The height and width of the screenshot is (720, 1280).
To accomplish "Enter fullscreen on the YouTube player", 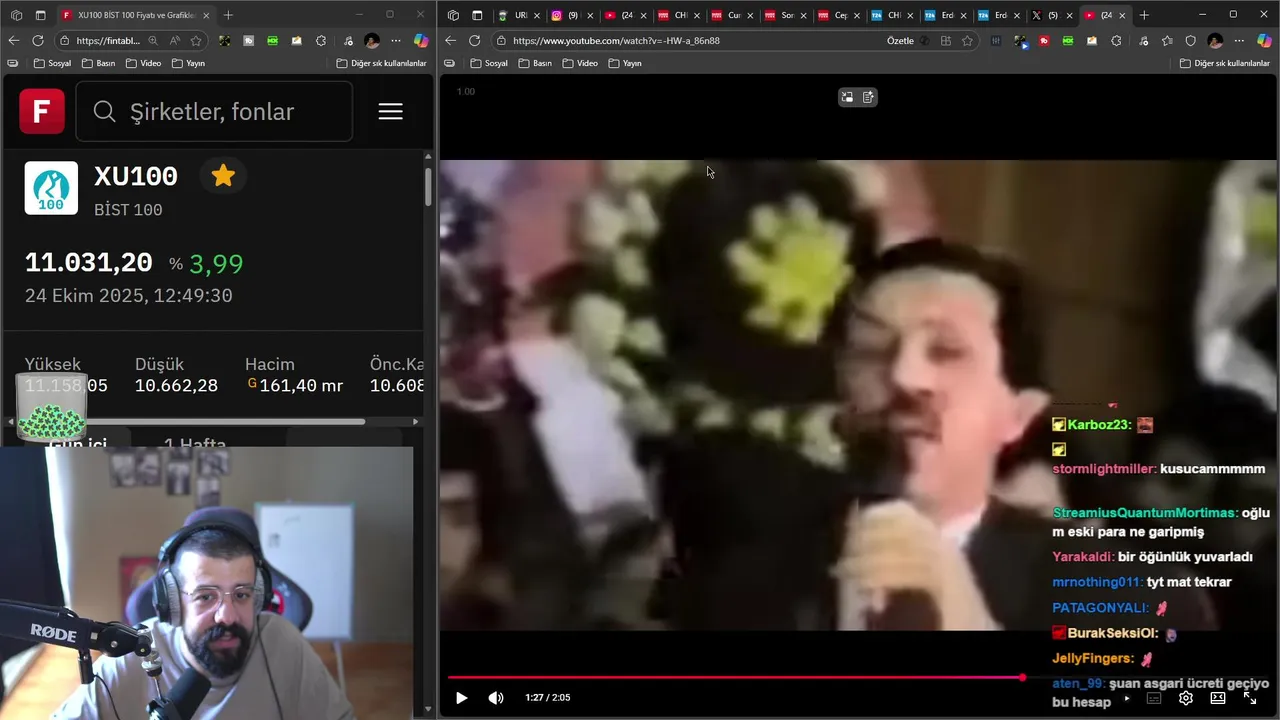I will [1250, 698].
